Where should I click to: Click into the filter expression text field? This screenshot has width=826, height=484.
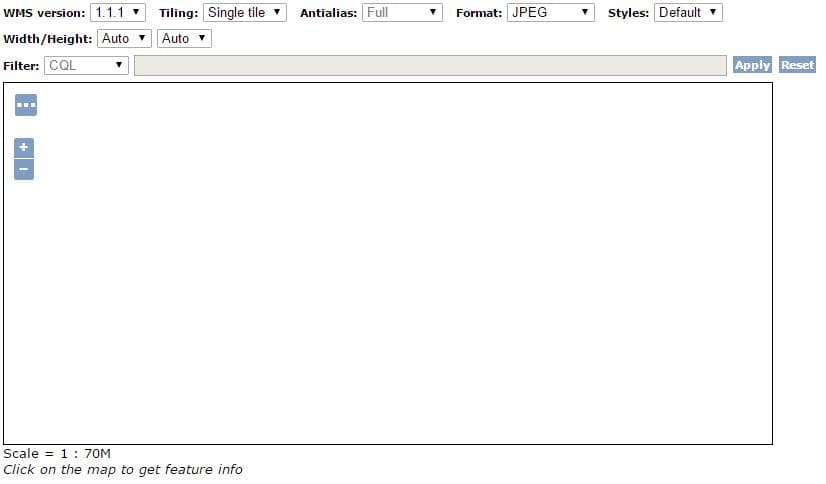click(x=430, y=65)
